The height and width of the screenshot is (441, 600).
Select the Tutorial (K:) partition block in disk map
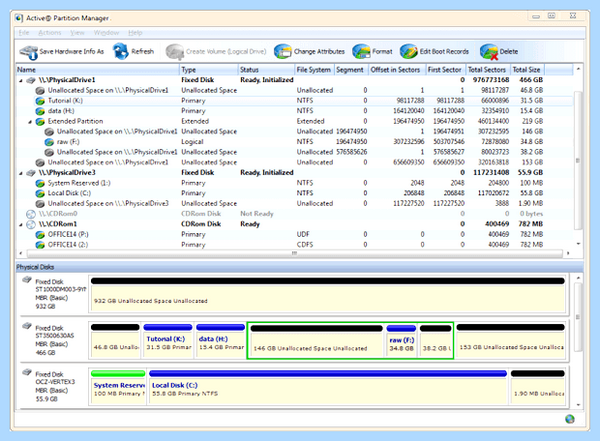tap(168, 341)
